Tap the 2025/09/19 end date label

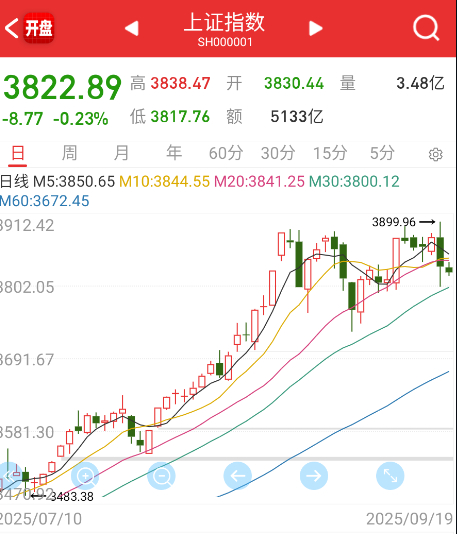point(410,519)
